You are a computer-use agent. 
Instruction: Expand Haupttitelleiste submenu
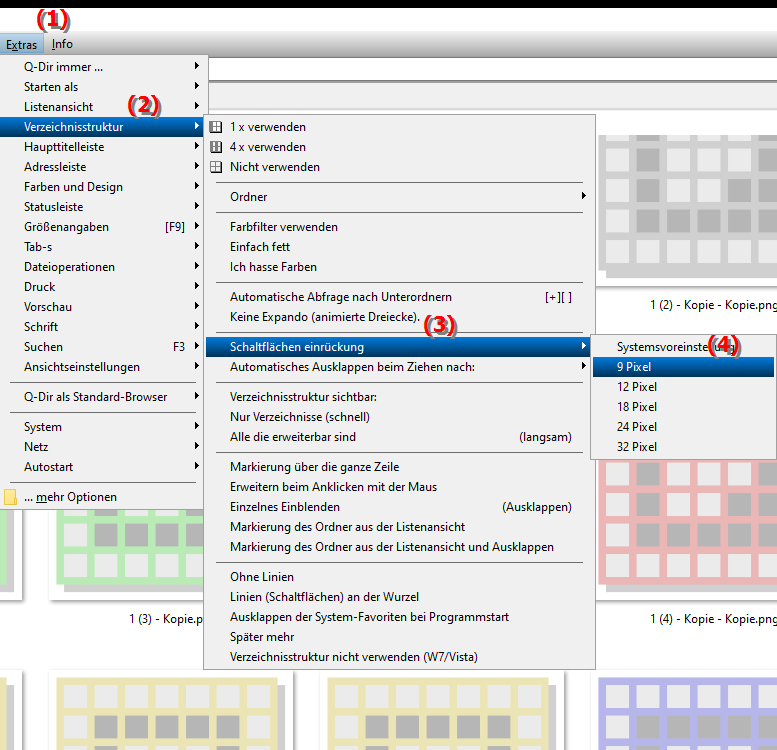[102, 147]
